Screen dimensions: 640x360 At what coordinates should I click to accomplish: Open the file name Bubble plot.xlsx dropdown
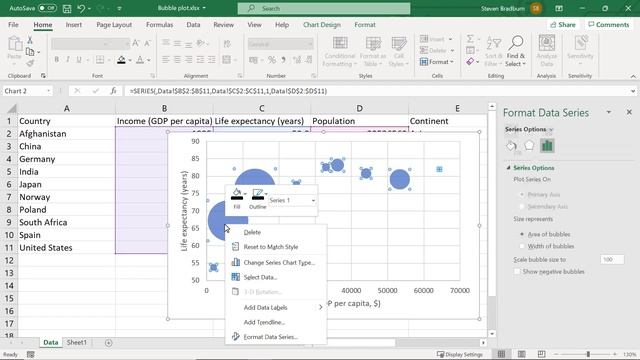pyautogui.click(x=204, y=8)
